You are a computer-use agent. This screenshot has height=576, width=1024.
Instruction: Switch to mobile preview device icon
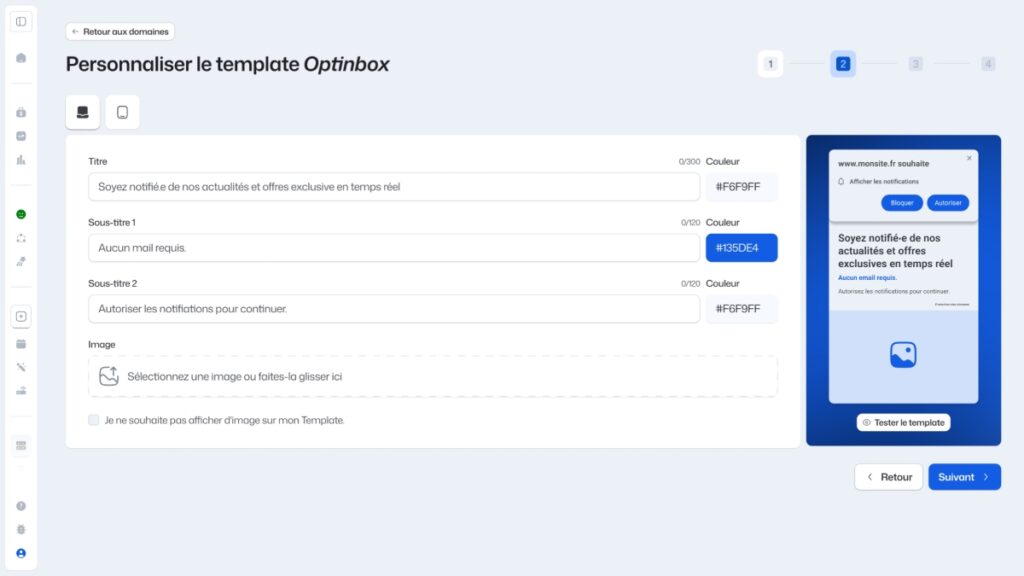pos(122,112)
